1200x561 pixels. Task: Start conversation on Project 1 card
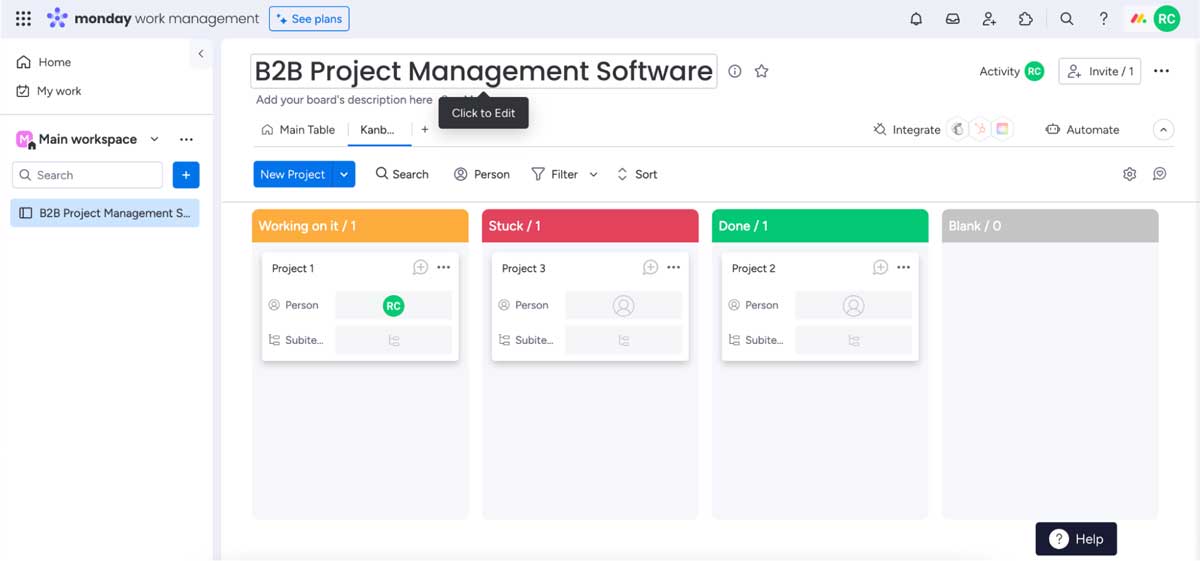pyautogui.click(x=421, y=268)
